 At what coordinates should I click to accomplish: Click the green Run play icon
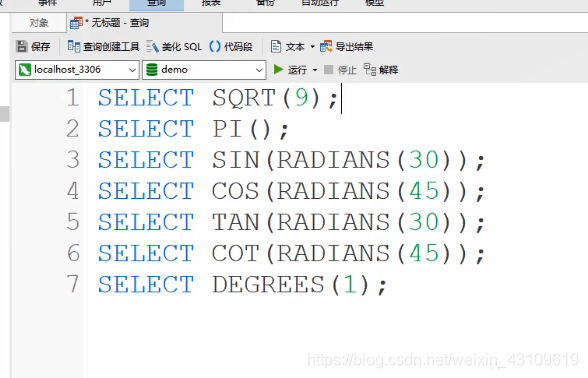278,69
